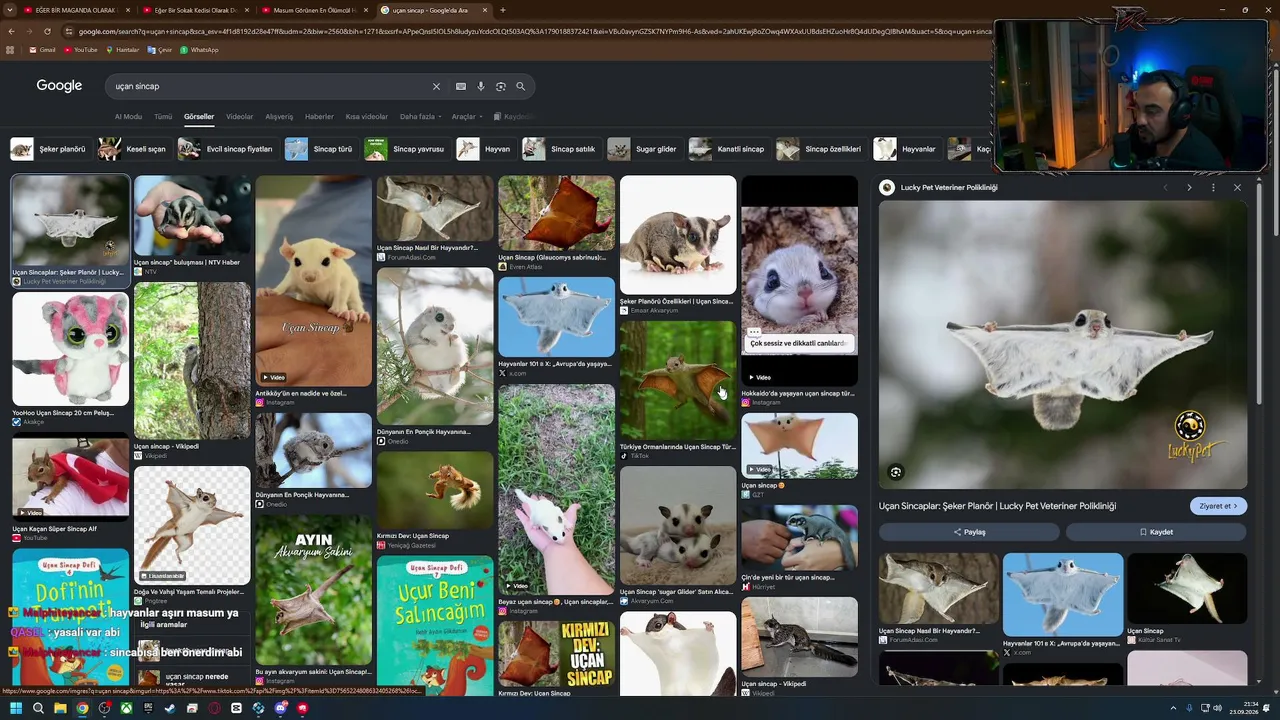Click Lens icon on the preview image
This screenshot has width=1280, height=720.
click(x=896, y=472)
